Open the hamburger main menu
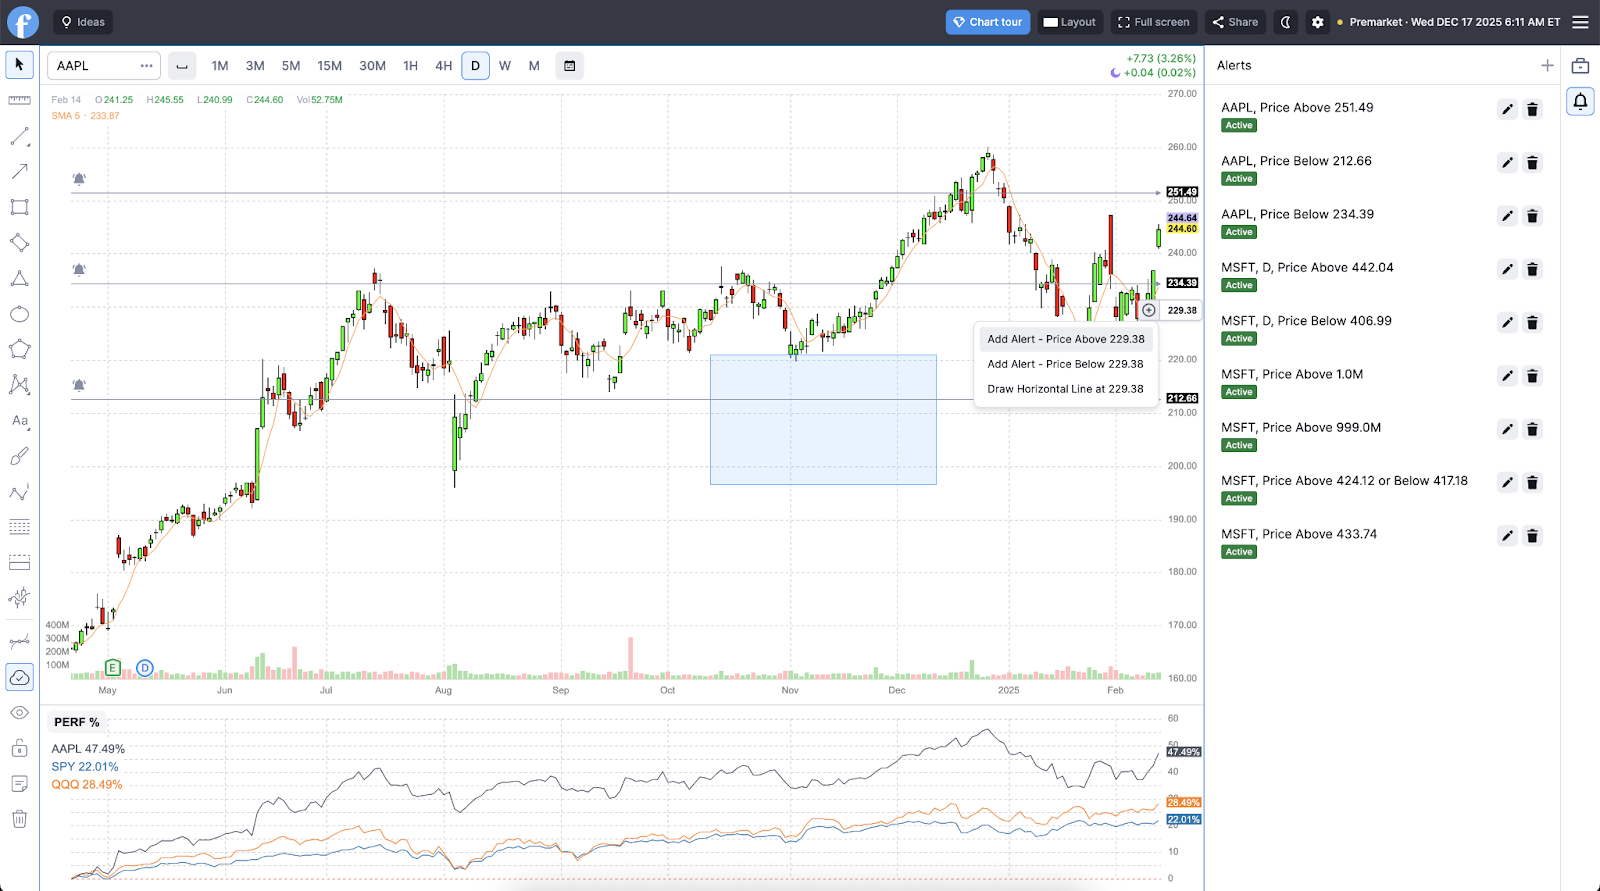1600x891 pixels. tap(1580, 22)
